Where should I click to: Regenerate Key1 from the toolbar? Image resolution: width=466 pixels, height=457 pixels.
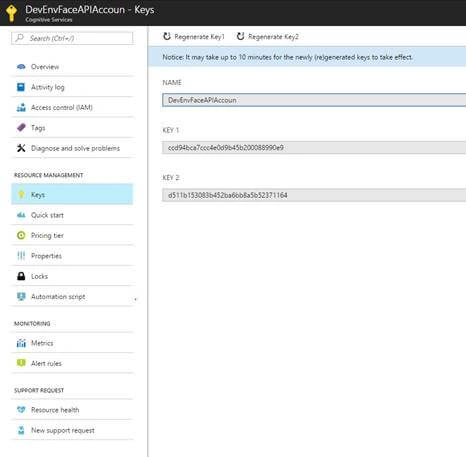[x=194, y=37]
